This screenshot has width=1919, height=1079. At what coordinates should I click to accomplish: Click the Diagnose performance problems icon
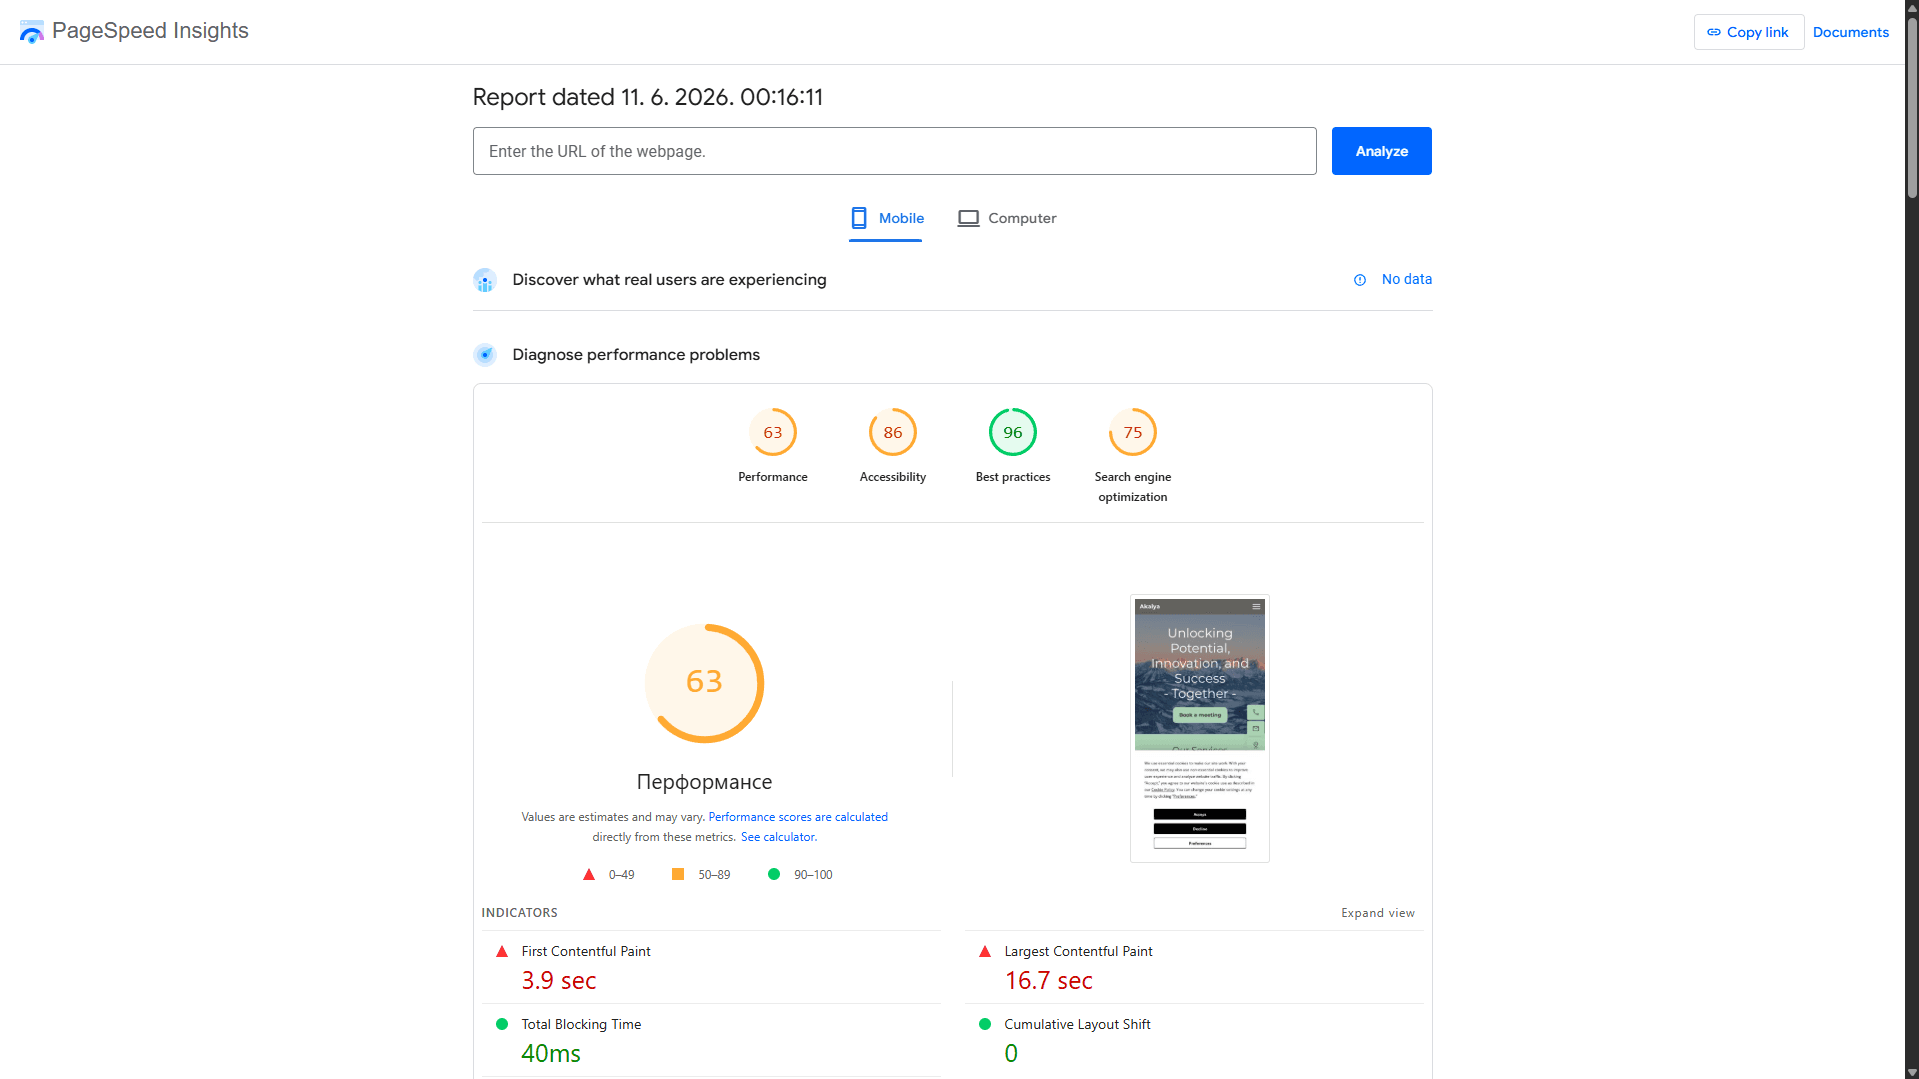pos(485,355)
